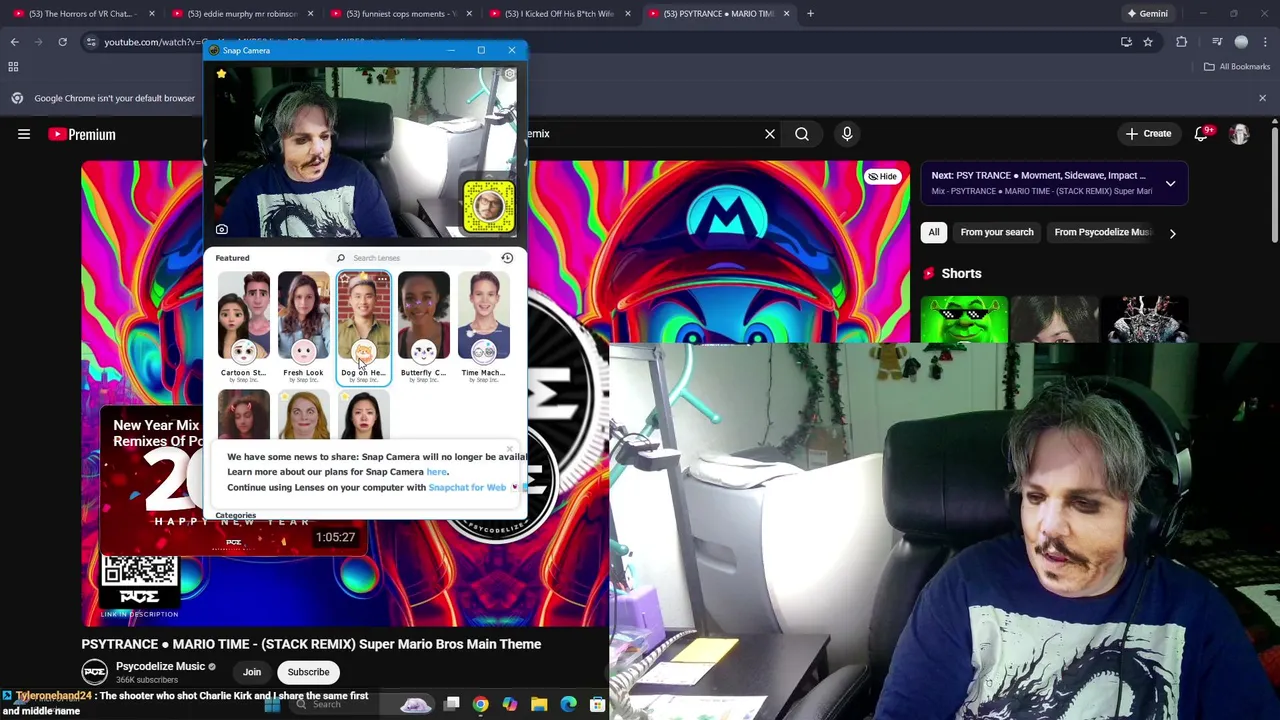Viewport: 1280px width, 720px height.
Task: Open Chrome profile avatar
Action: click(1241, 42)
